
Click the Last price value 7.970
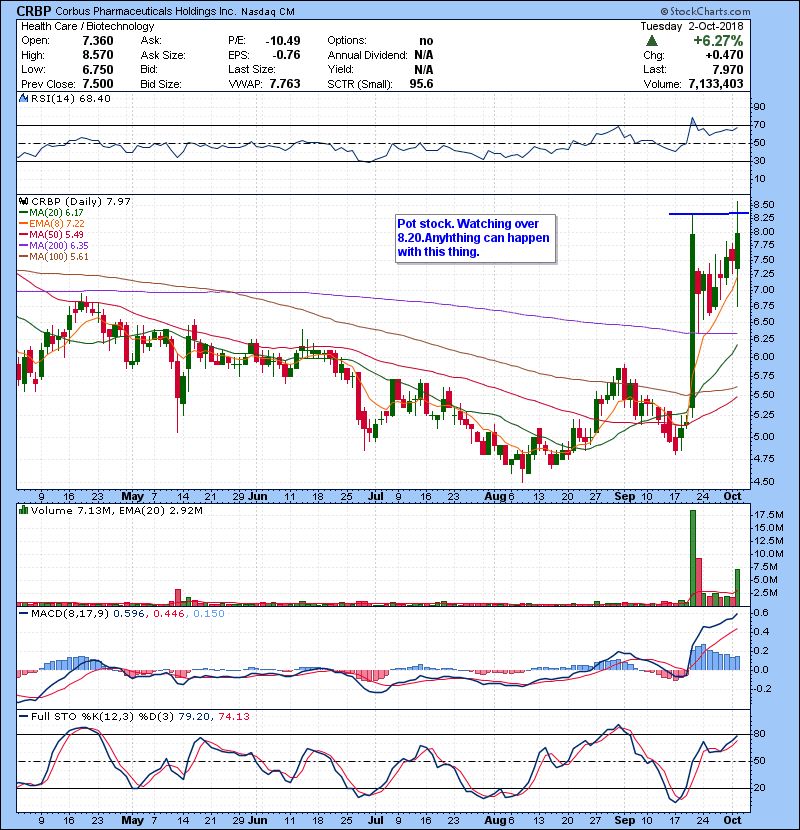[x=727, y=69]
